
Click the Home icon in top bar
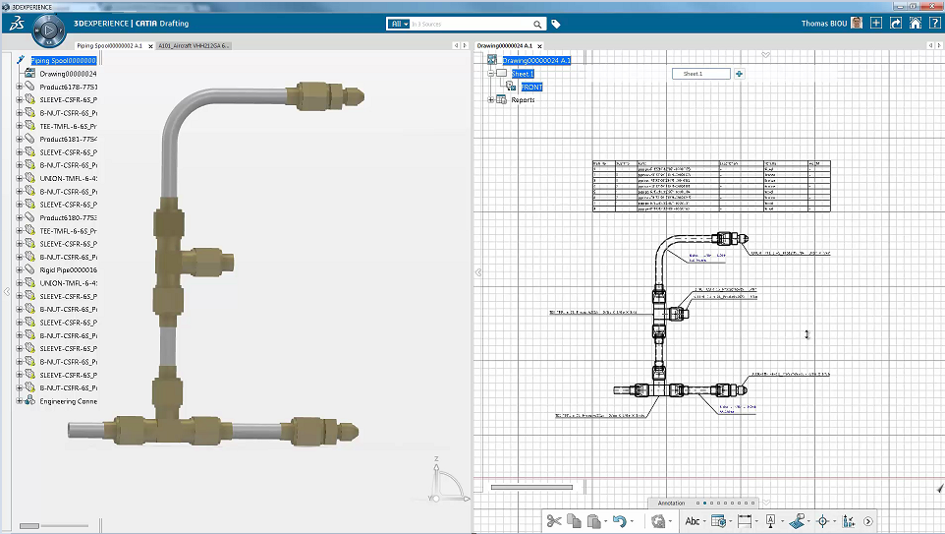click(915, 23)
